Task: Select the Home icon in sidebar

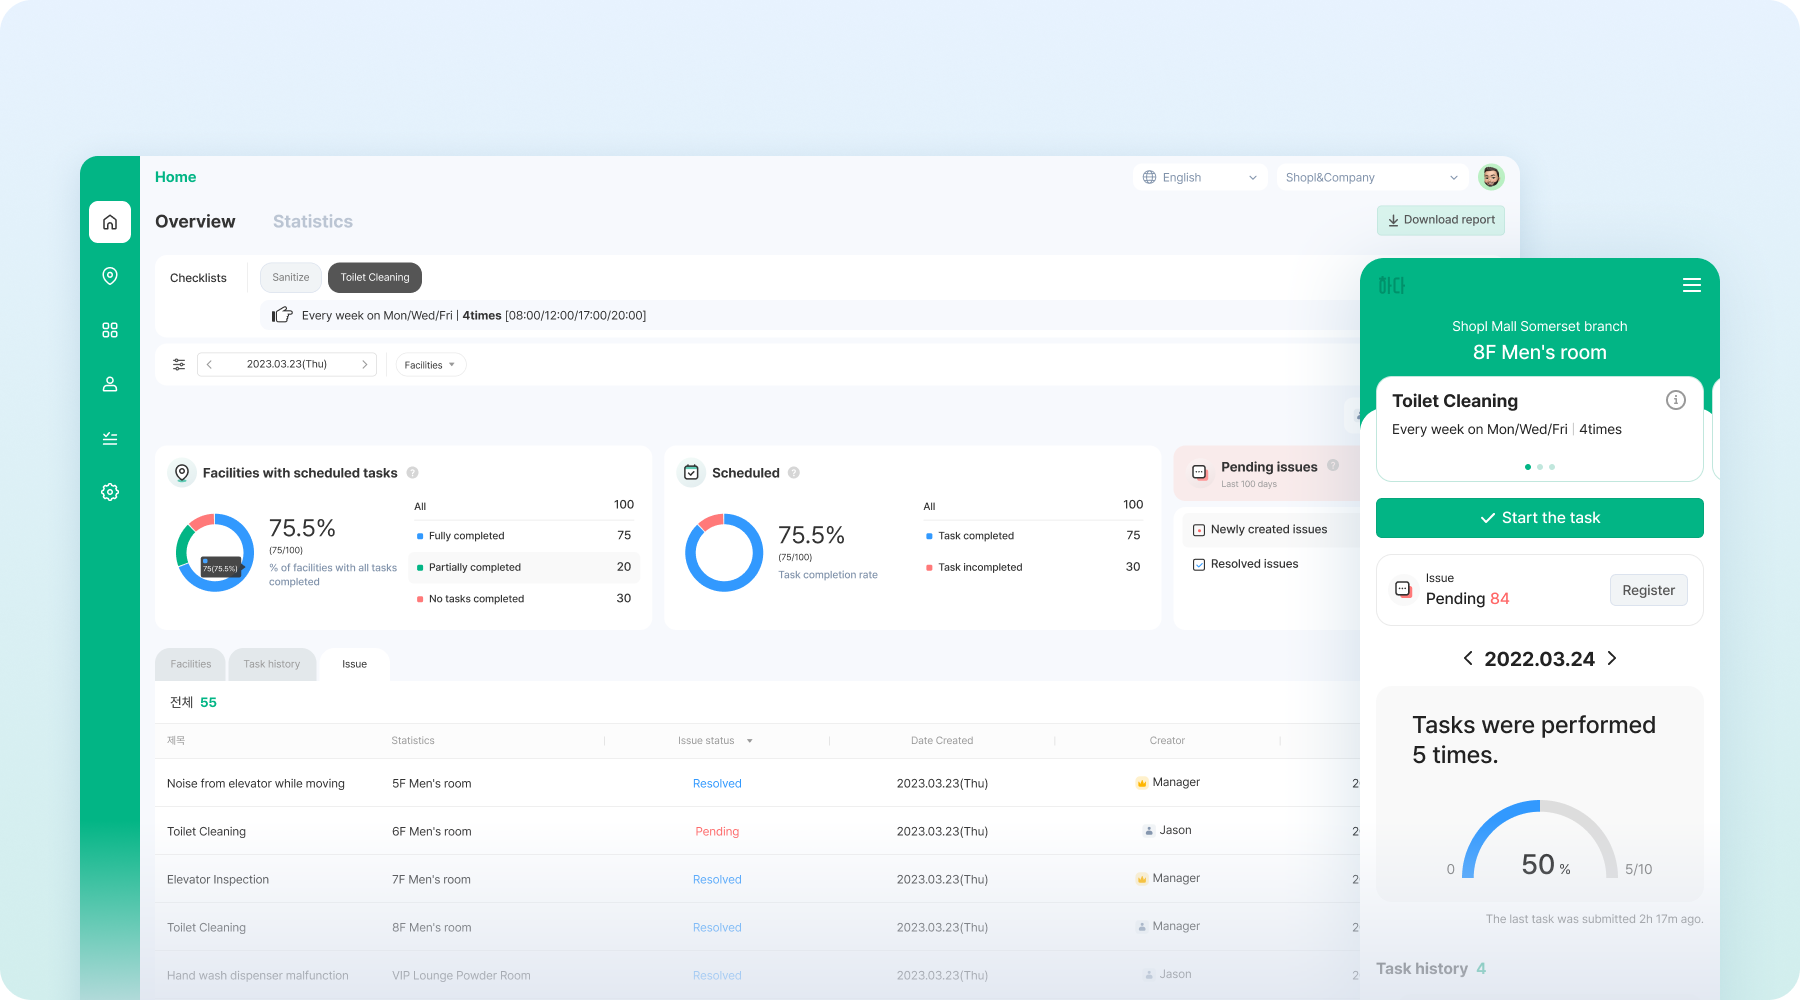Action: (x=109, y=222)
